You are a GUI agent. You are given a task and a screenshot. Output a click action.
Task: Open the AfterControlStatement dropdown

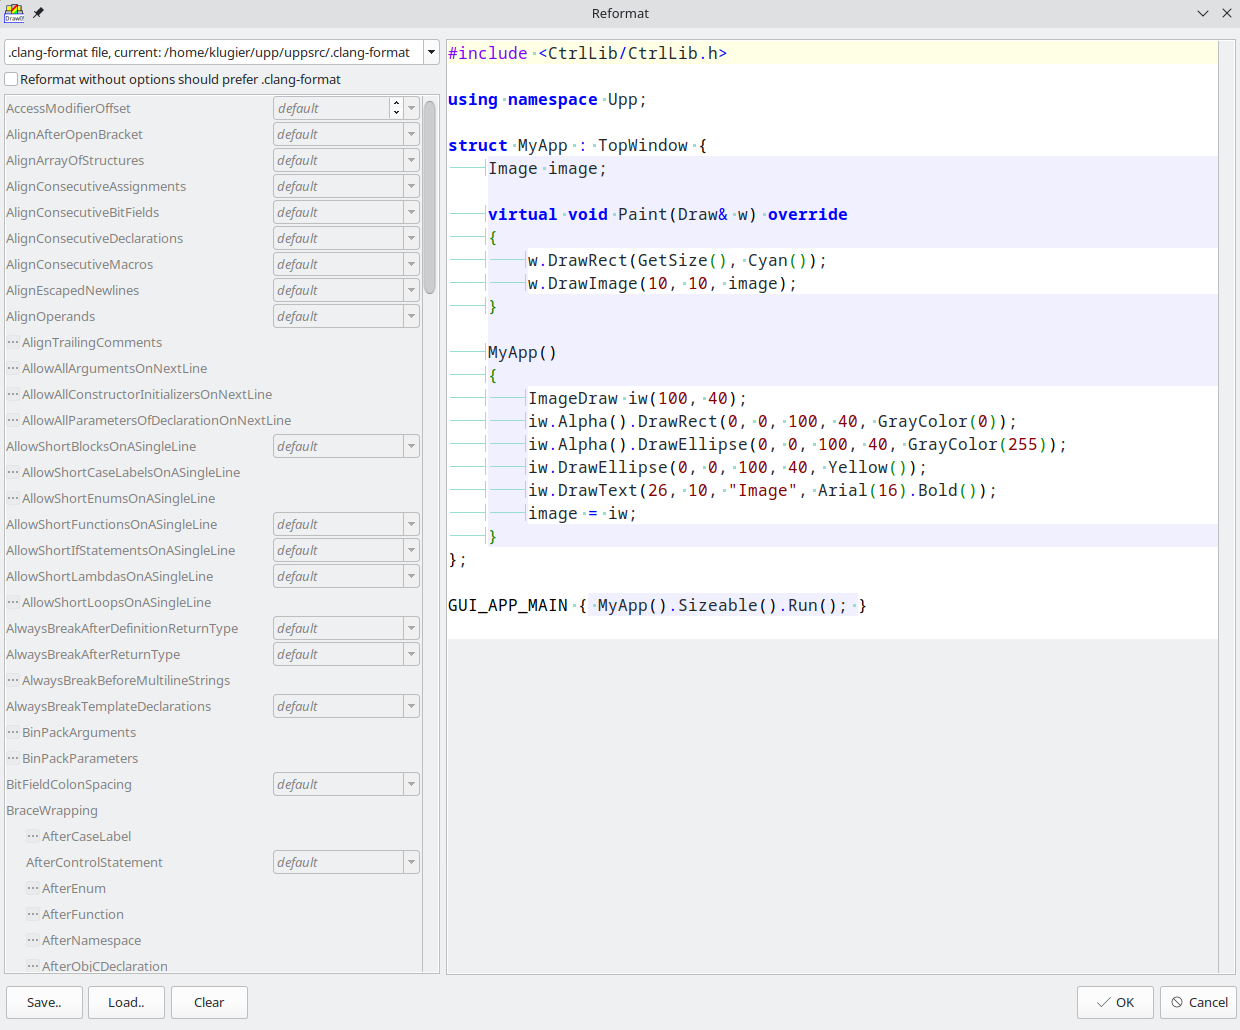[411, 862]
